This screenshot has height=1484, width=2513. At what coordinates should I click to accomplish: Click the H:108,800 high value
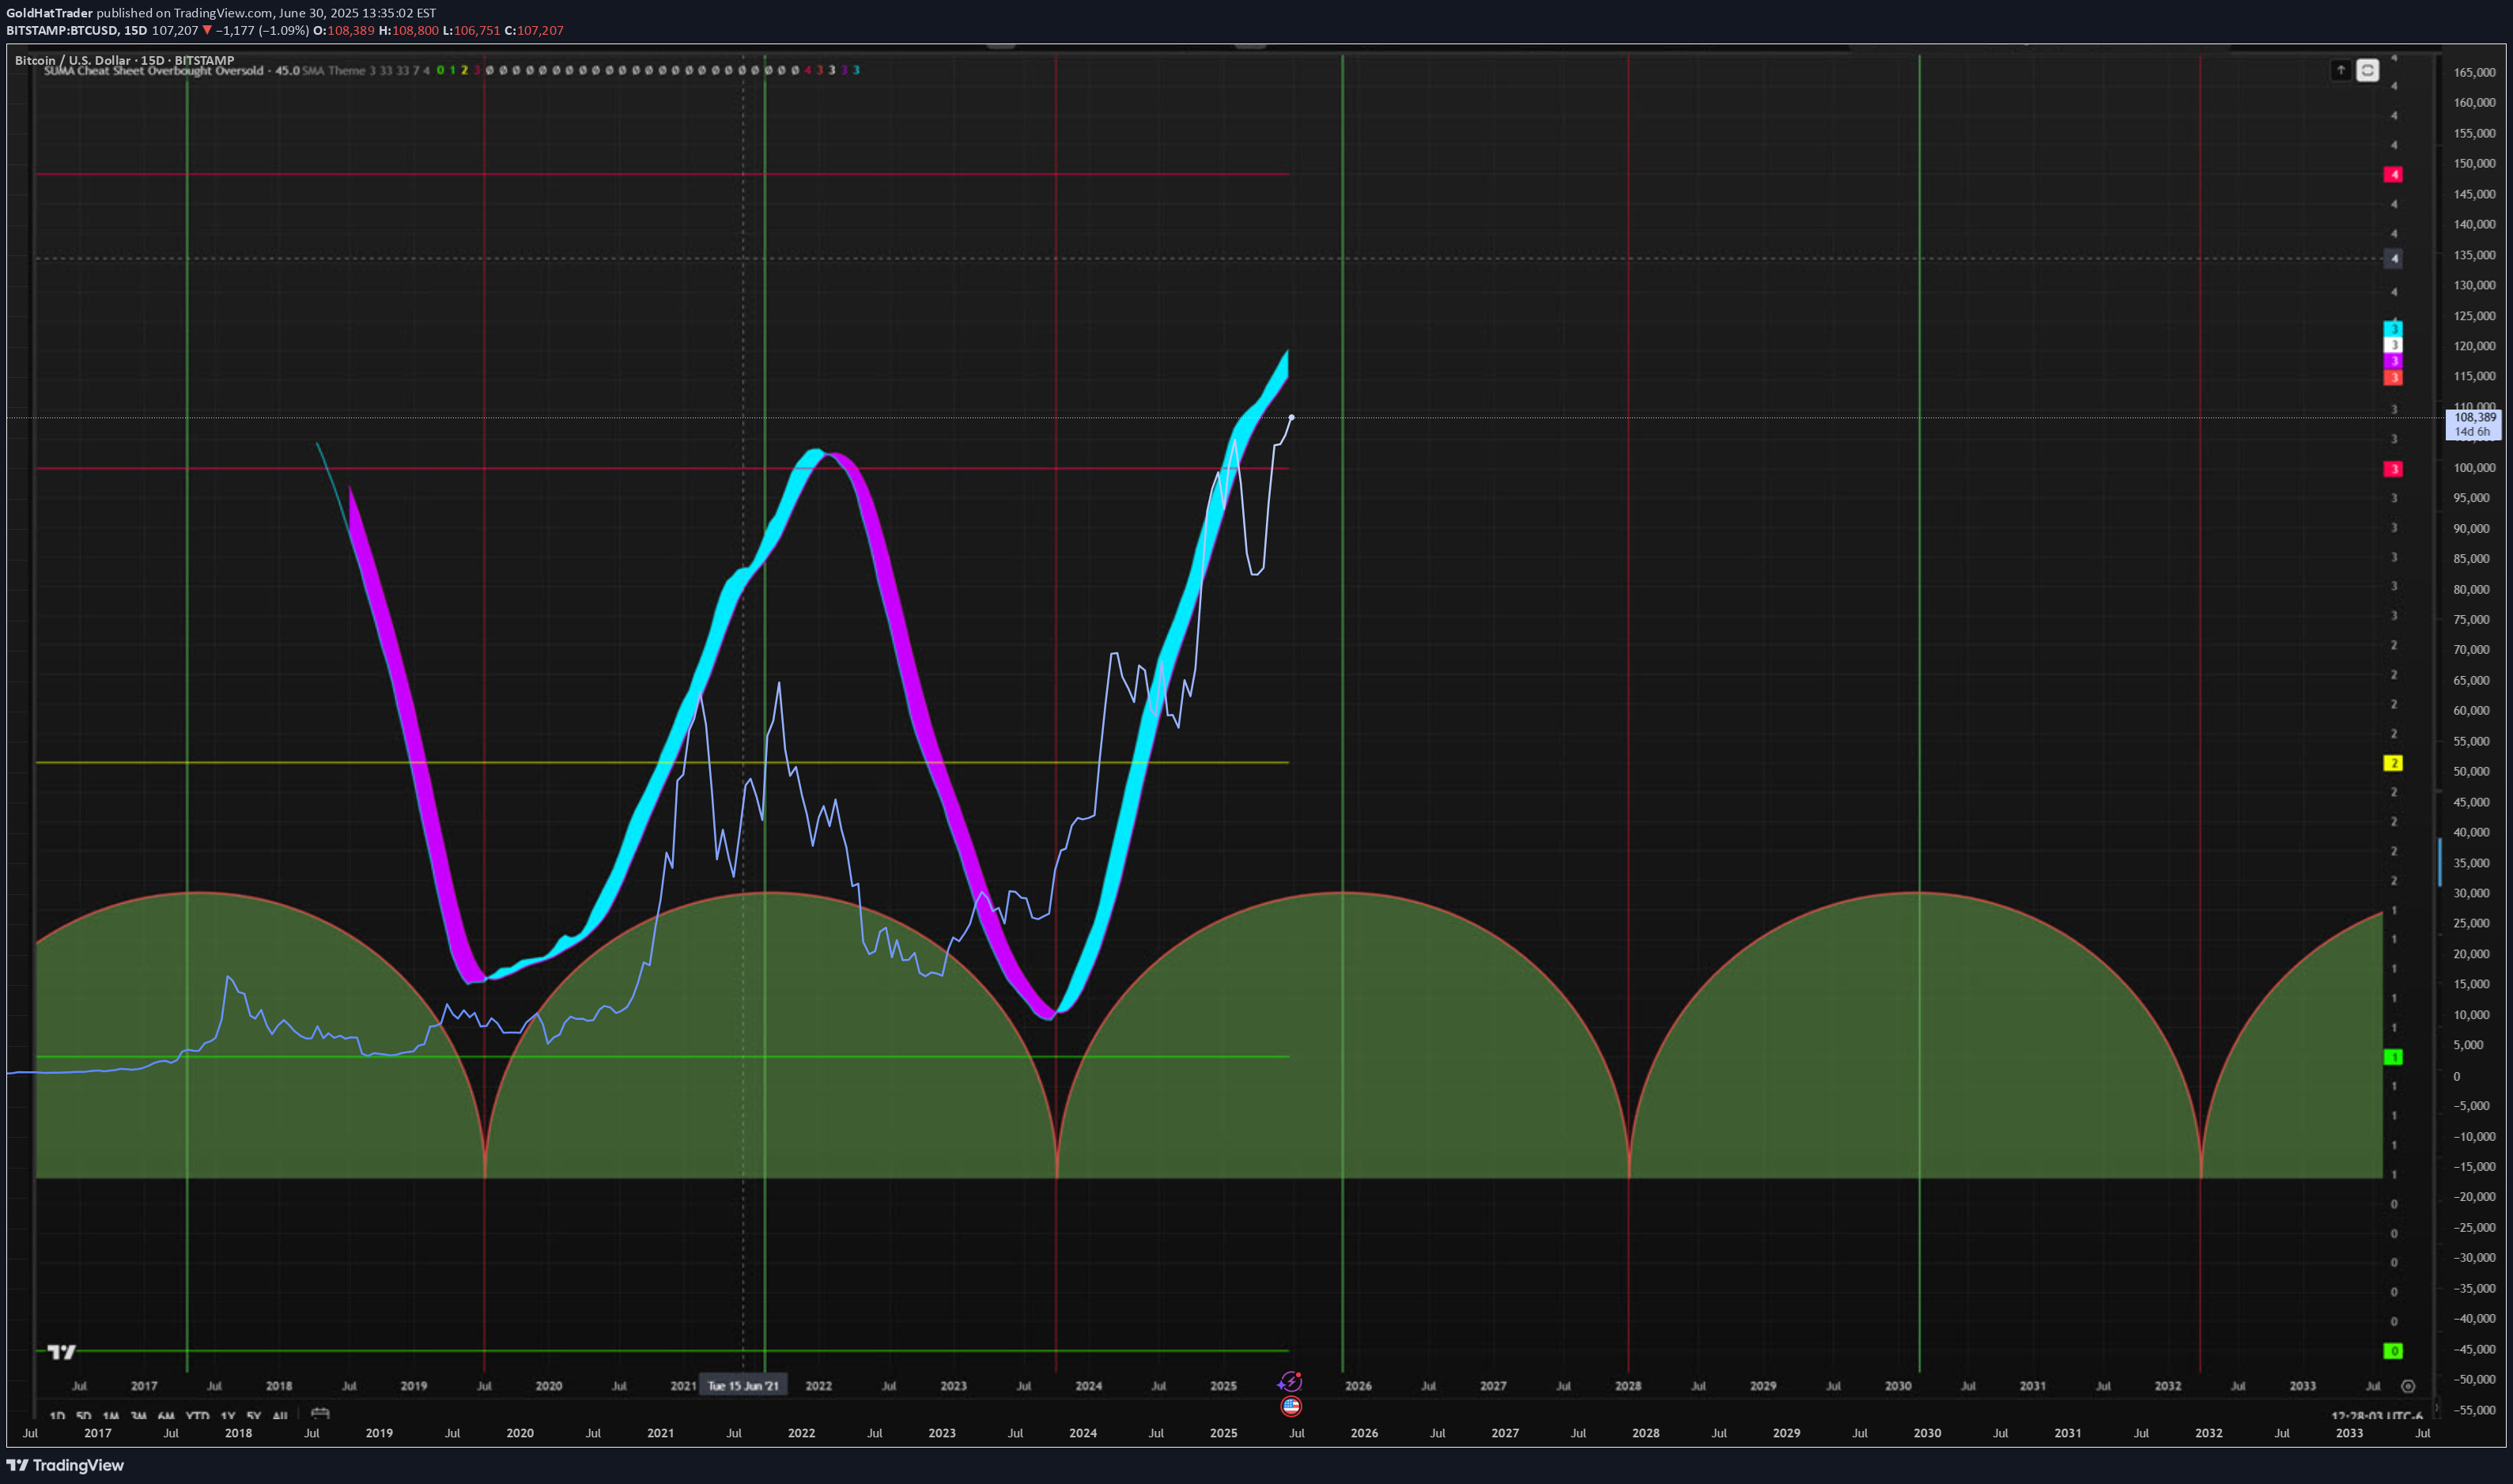coord(408,31)
